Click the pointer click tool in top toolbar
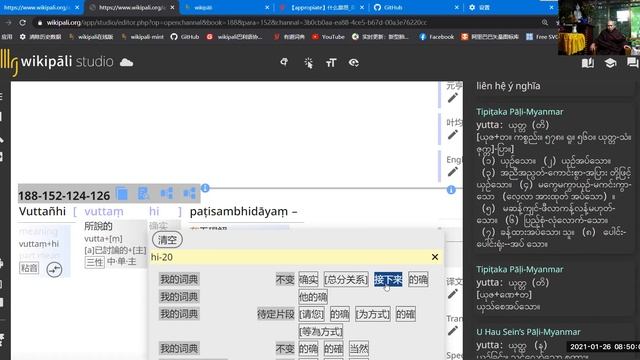The height and width of the screenshot is (360, 640). click(x=308, y=63)
